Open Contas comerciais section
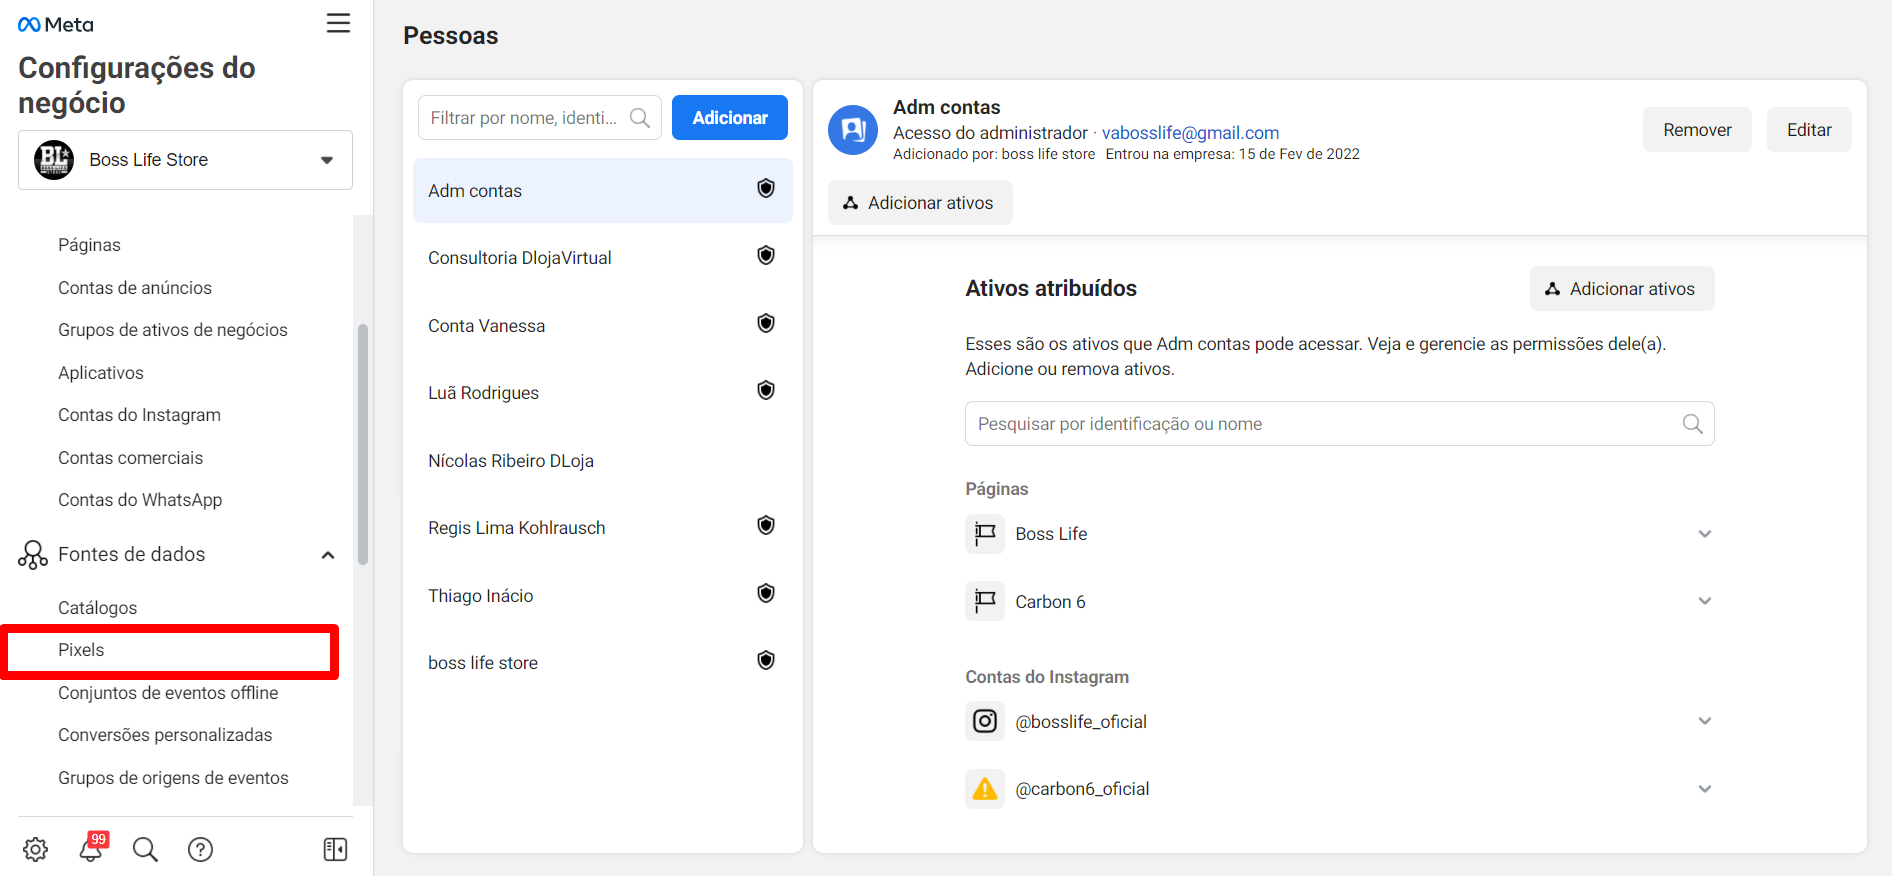Viewport: 1892px width, 876px height. tap(131, 458)
